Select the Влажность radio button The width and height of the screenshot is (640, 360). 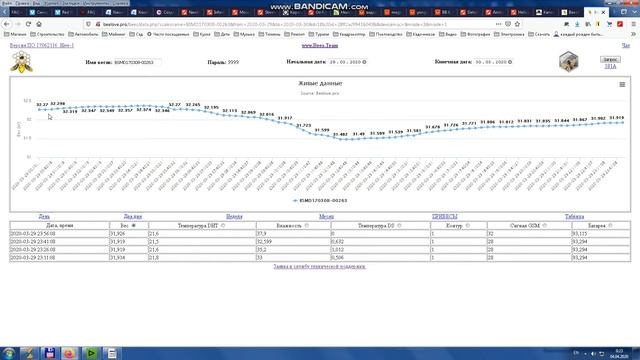tap(307, 226)
